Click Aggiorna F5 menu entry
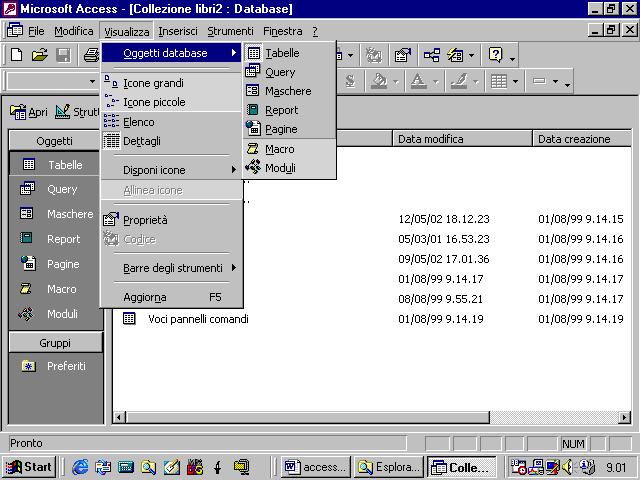The height and width of the screenshot is (480, 640). pos(171,297)
